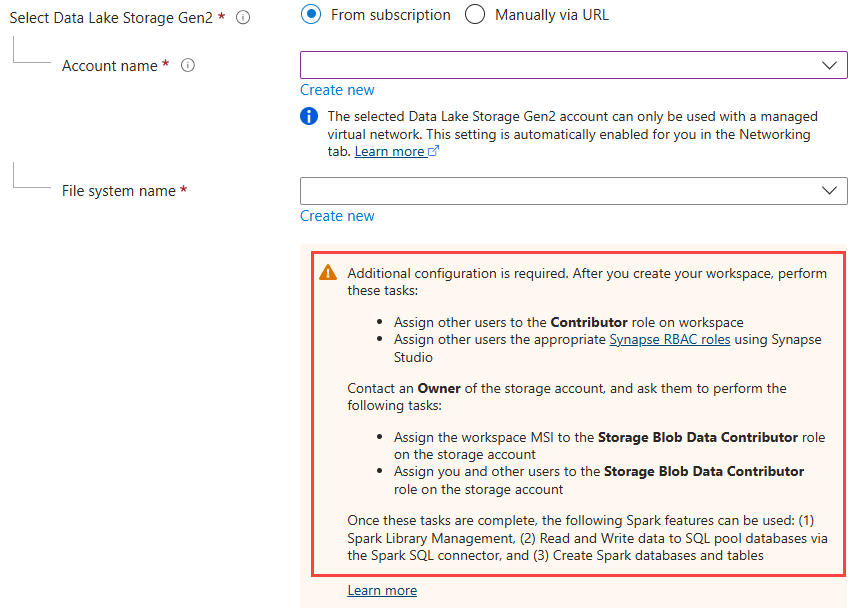Screen dimensions: 856x608
Task: Open the Synapse RBAC roles link
Action: 669,340
